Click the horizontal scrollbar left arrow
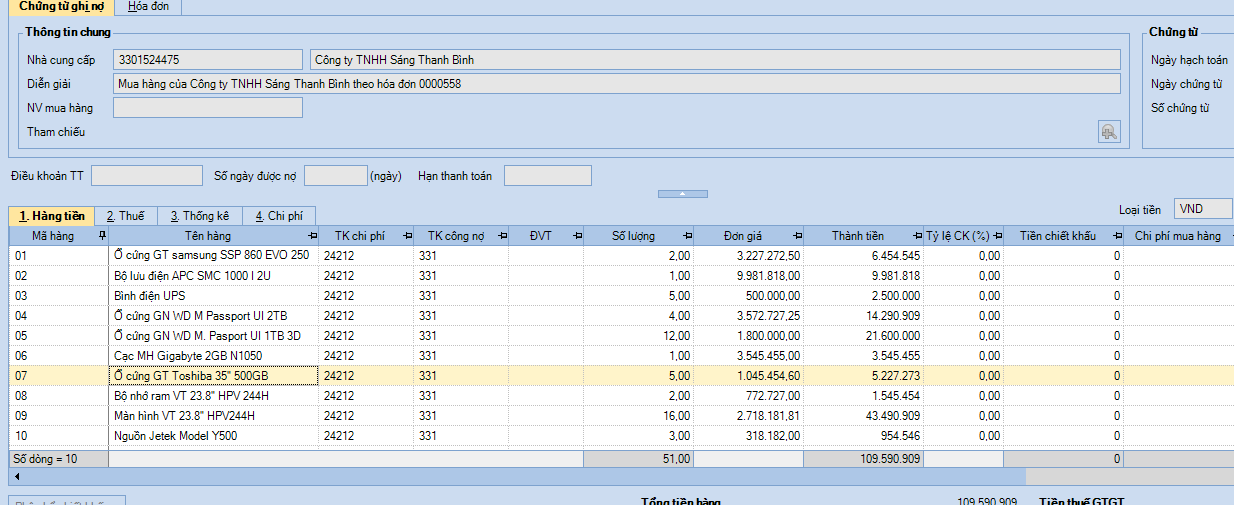1234x505 pixels. (16, 477)
